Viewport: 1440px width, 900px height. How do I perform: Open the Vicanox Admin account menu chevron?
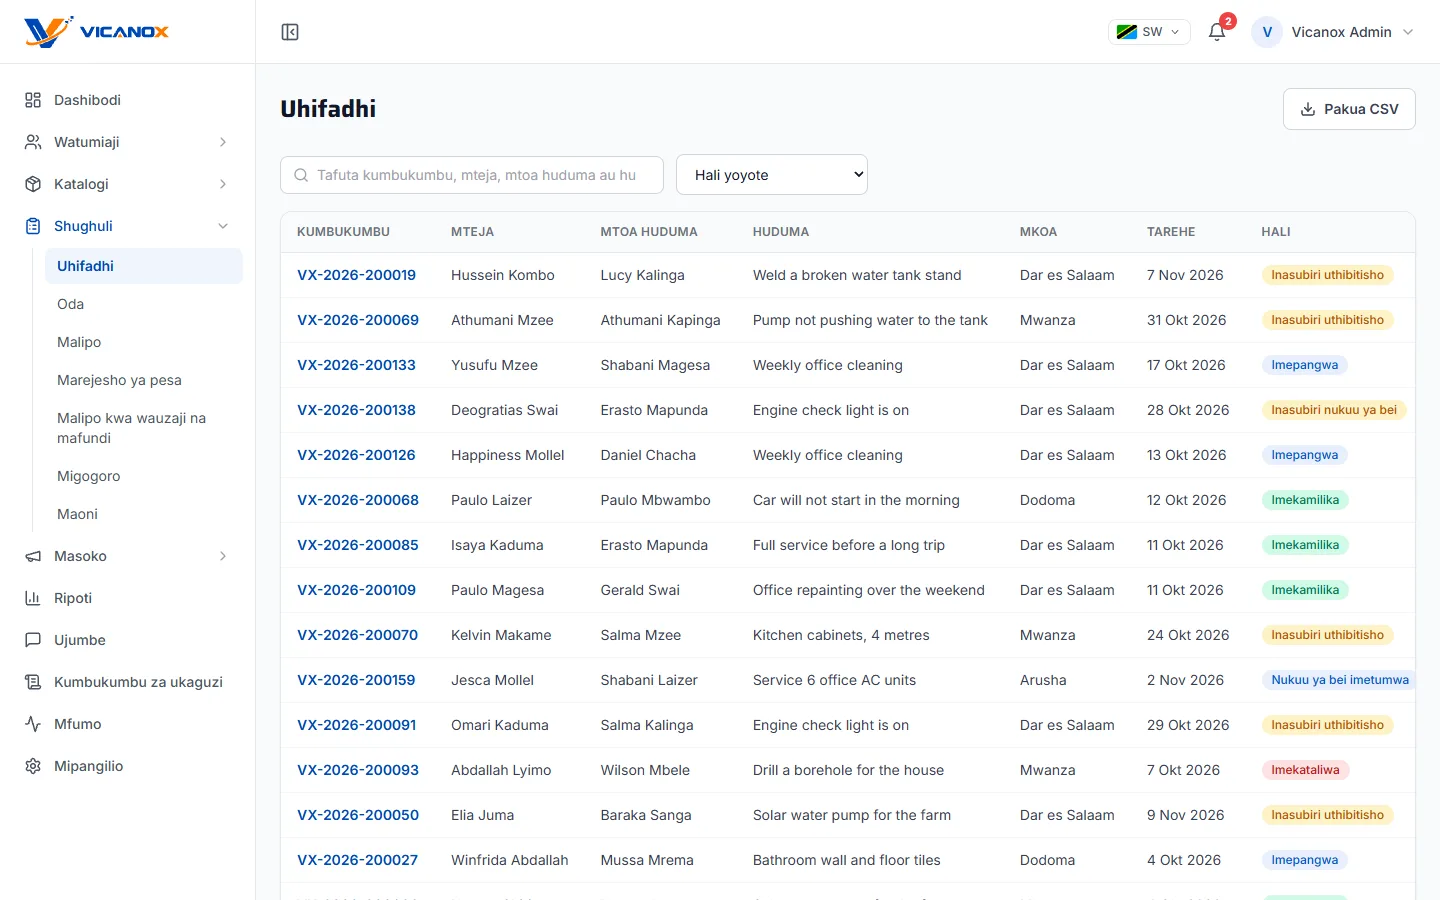click(x=1408, y=32)
